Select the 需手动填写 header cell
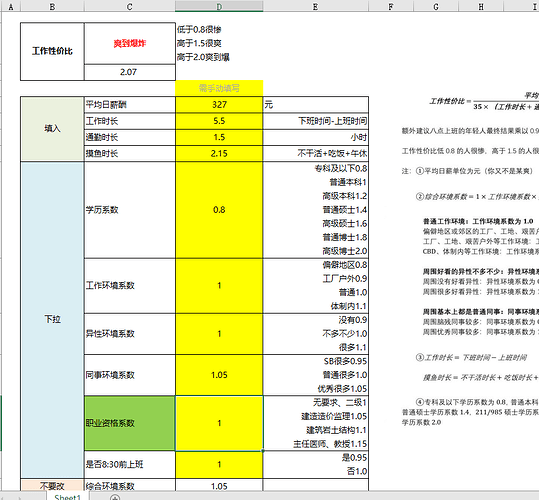 tap(219, 88)
